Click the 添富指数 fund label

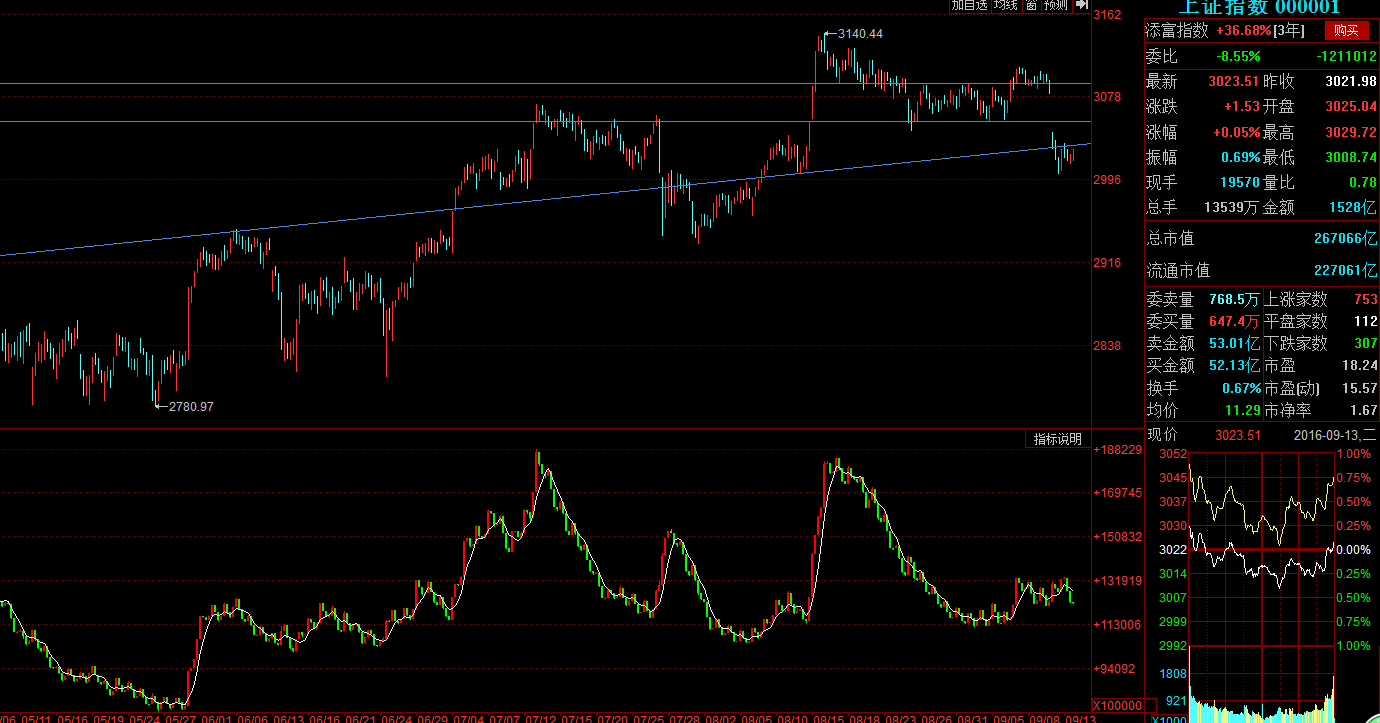(x=1177, y=30)
